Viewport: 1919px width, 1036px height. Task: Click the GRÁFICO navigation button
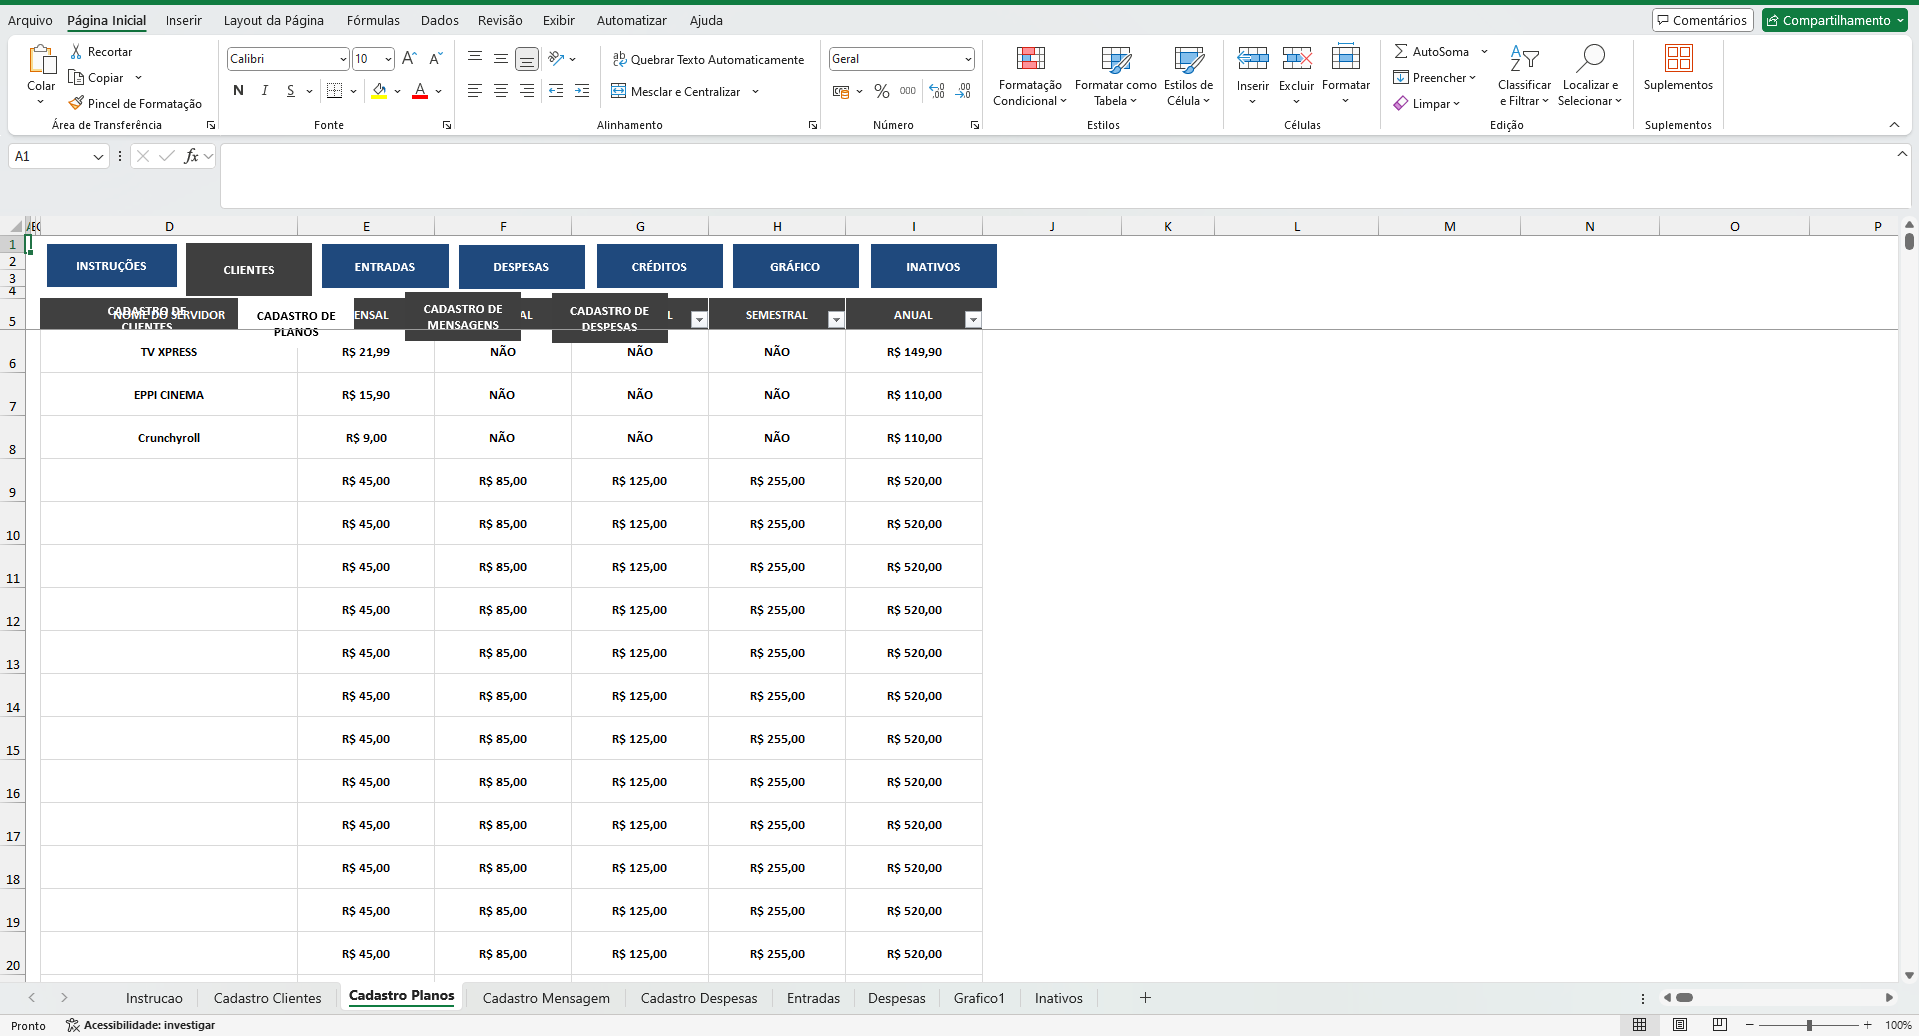(795, 267)
